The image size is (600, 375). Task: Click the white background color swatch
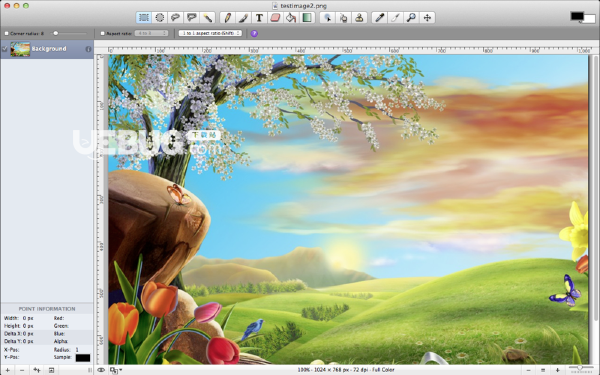pos(590,20)
